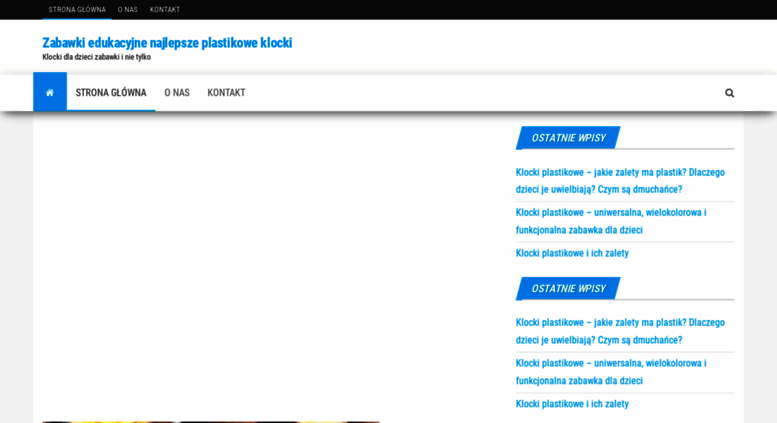Click the blue home icon in navigation bar
This screenshot has height=423, width=777.
(x=50, y=92)
